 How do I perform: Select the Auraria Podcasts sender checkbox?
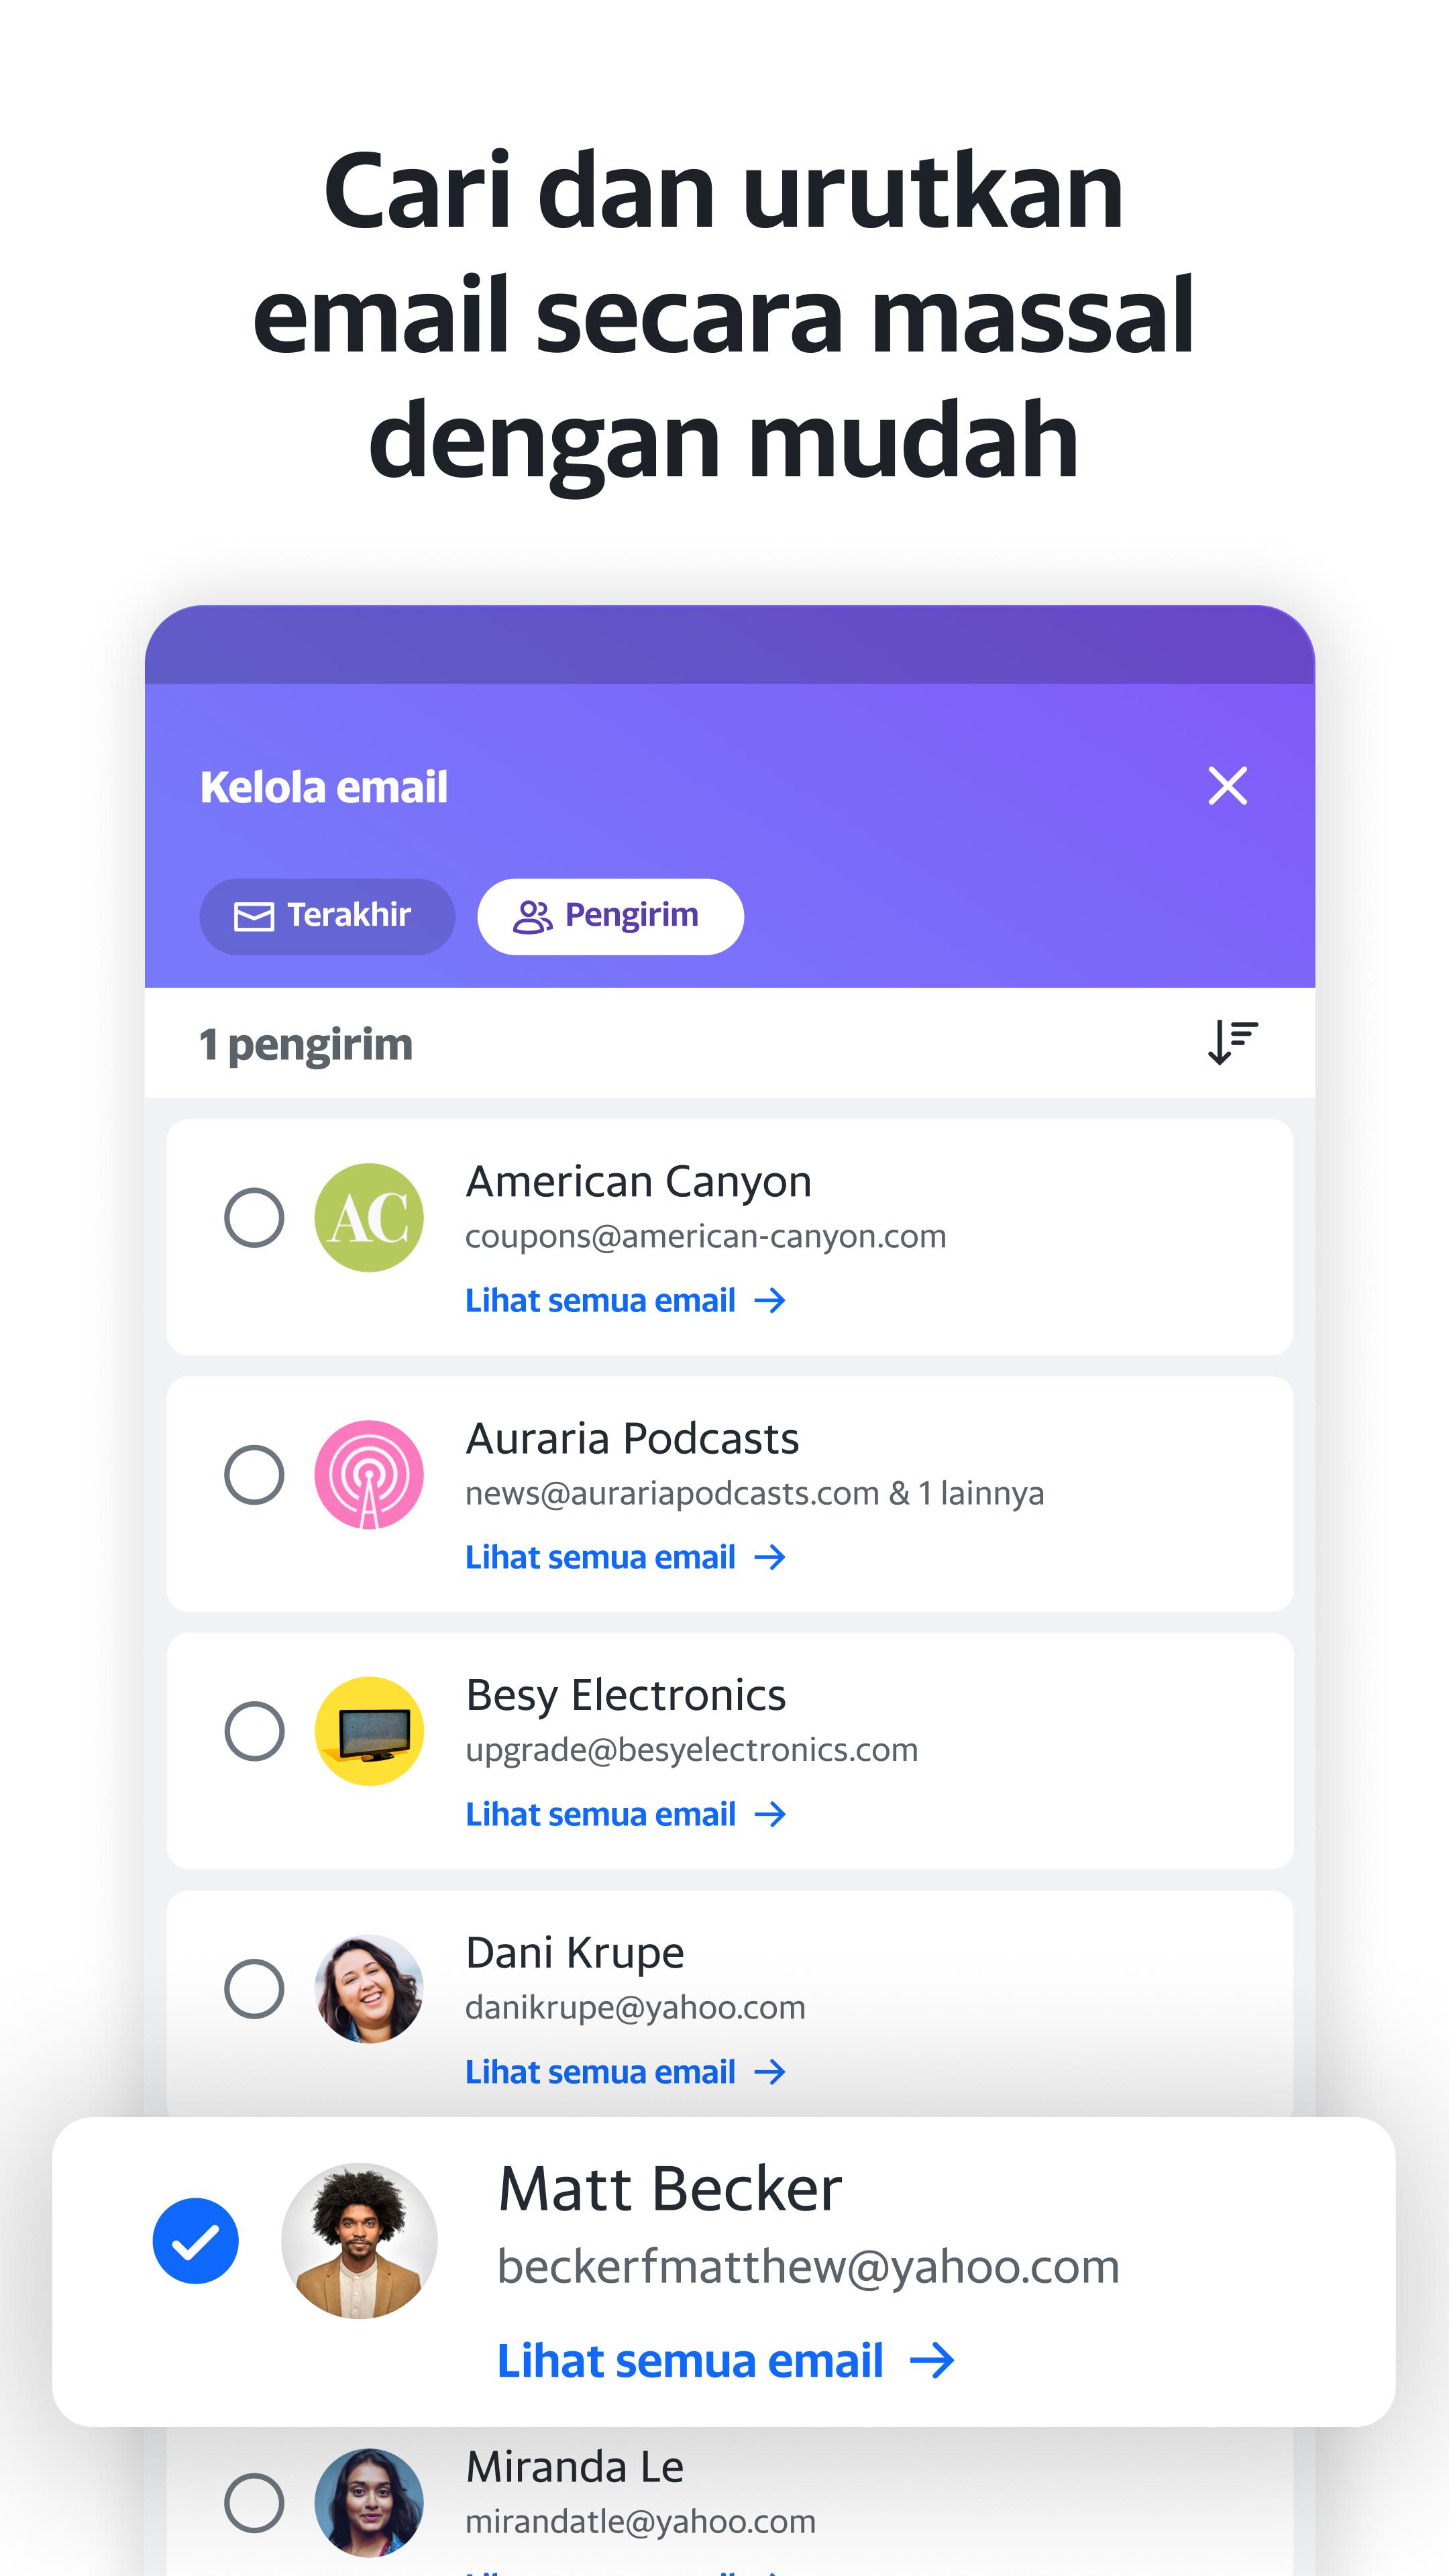point(254,1474)
